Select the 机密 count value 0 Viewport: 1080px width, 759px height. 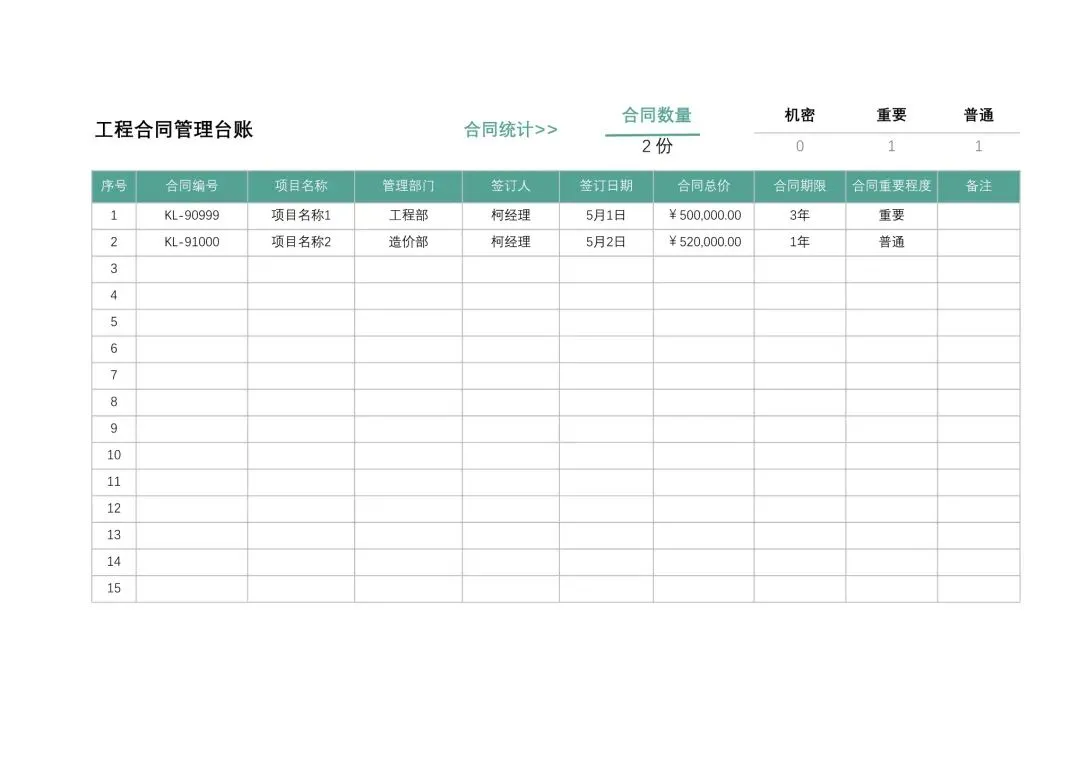click(800, 146)
